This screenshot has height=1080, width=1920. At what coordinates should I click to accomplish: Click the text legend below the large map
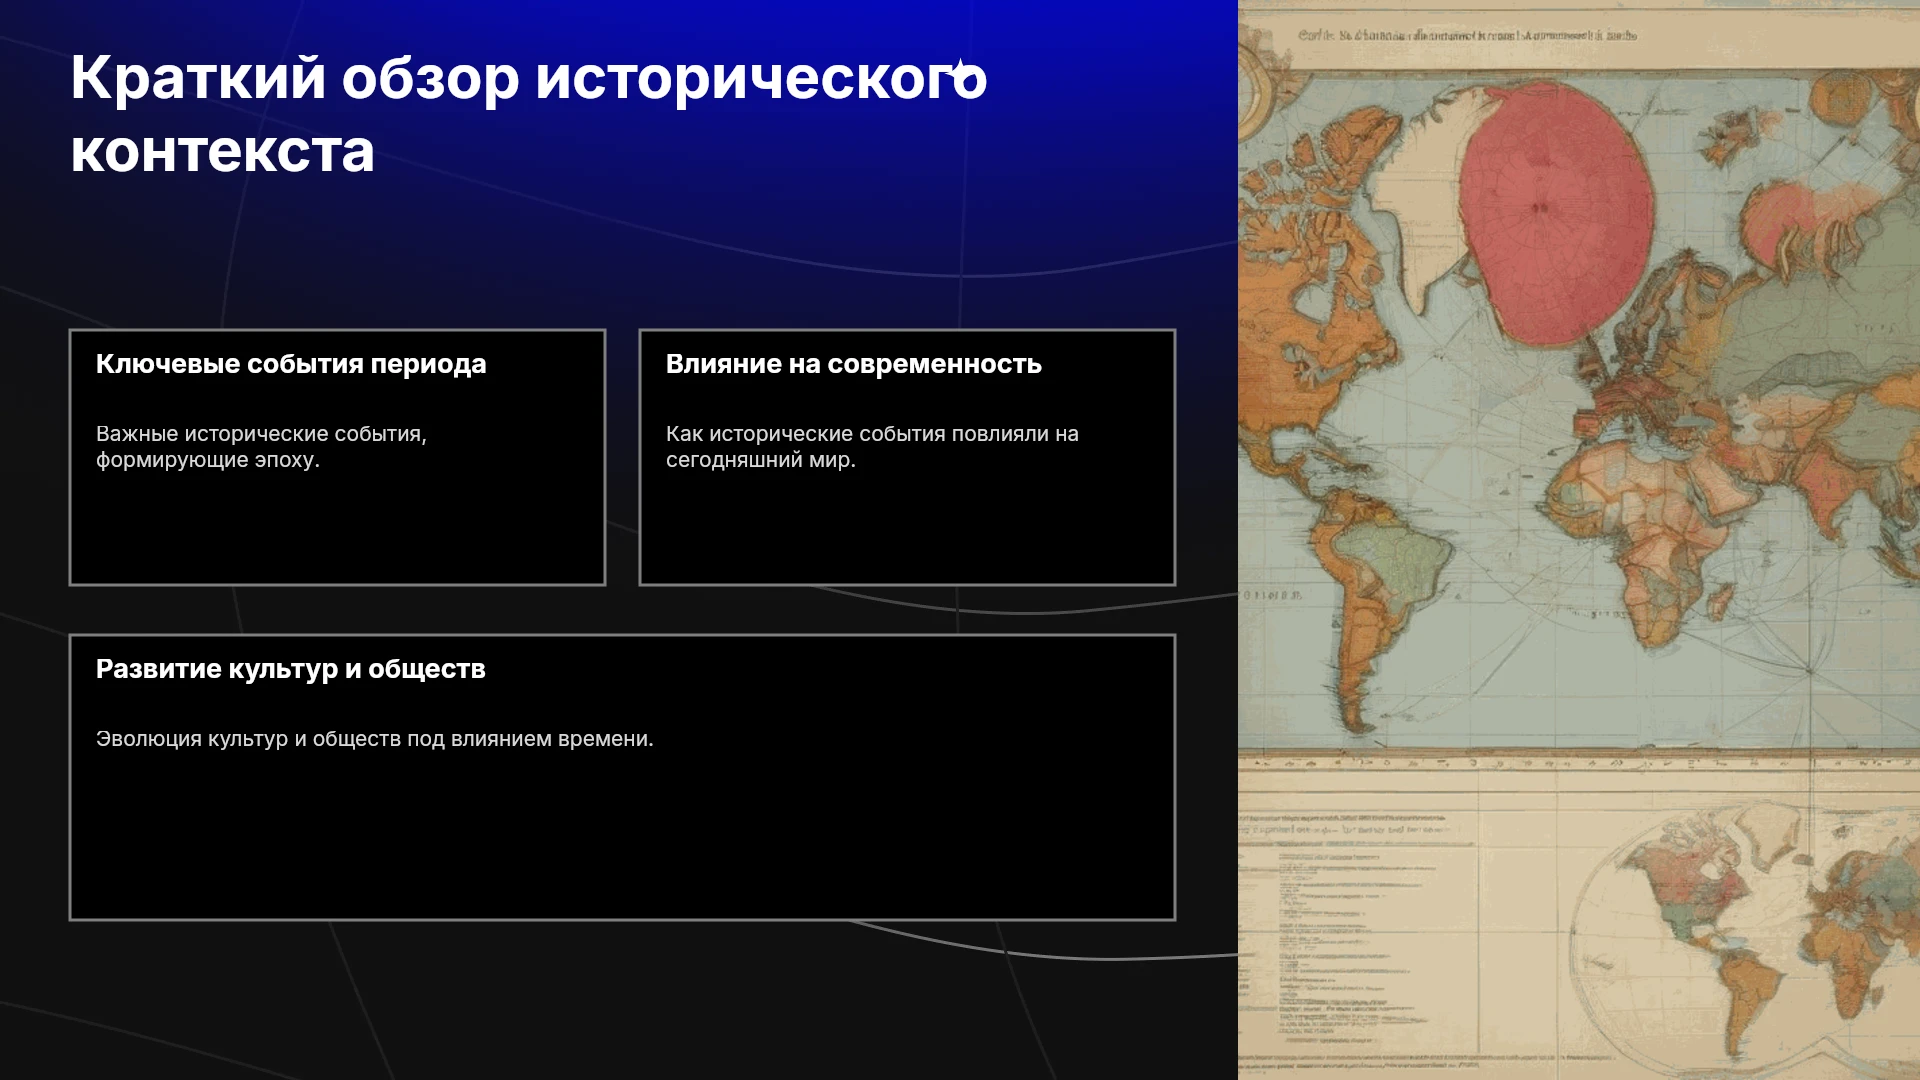(x=1360, y=930)
